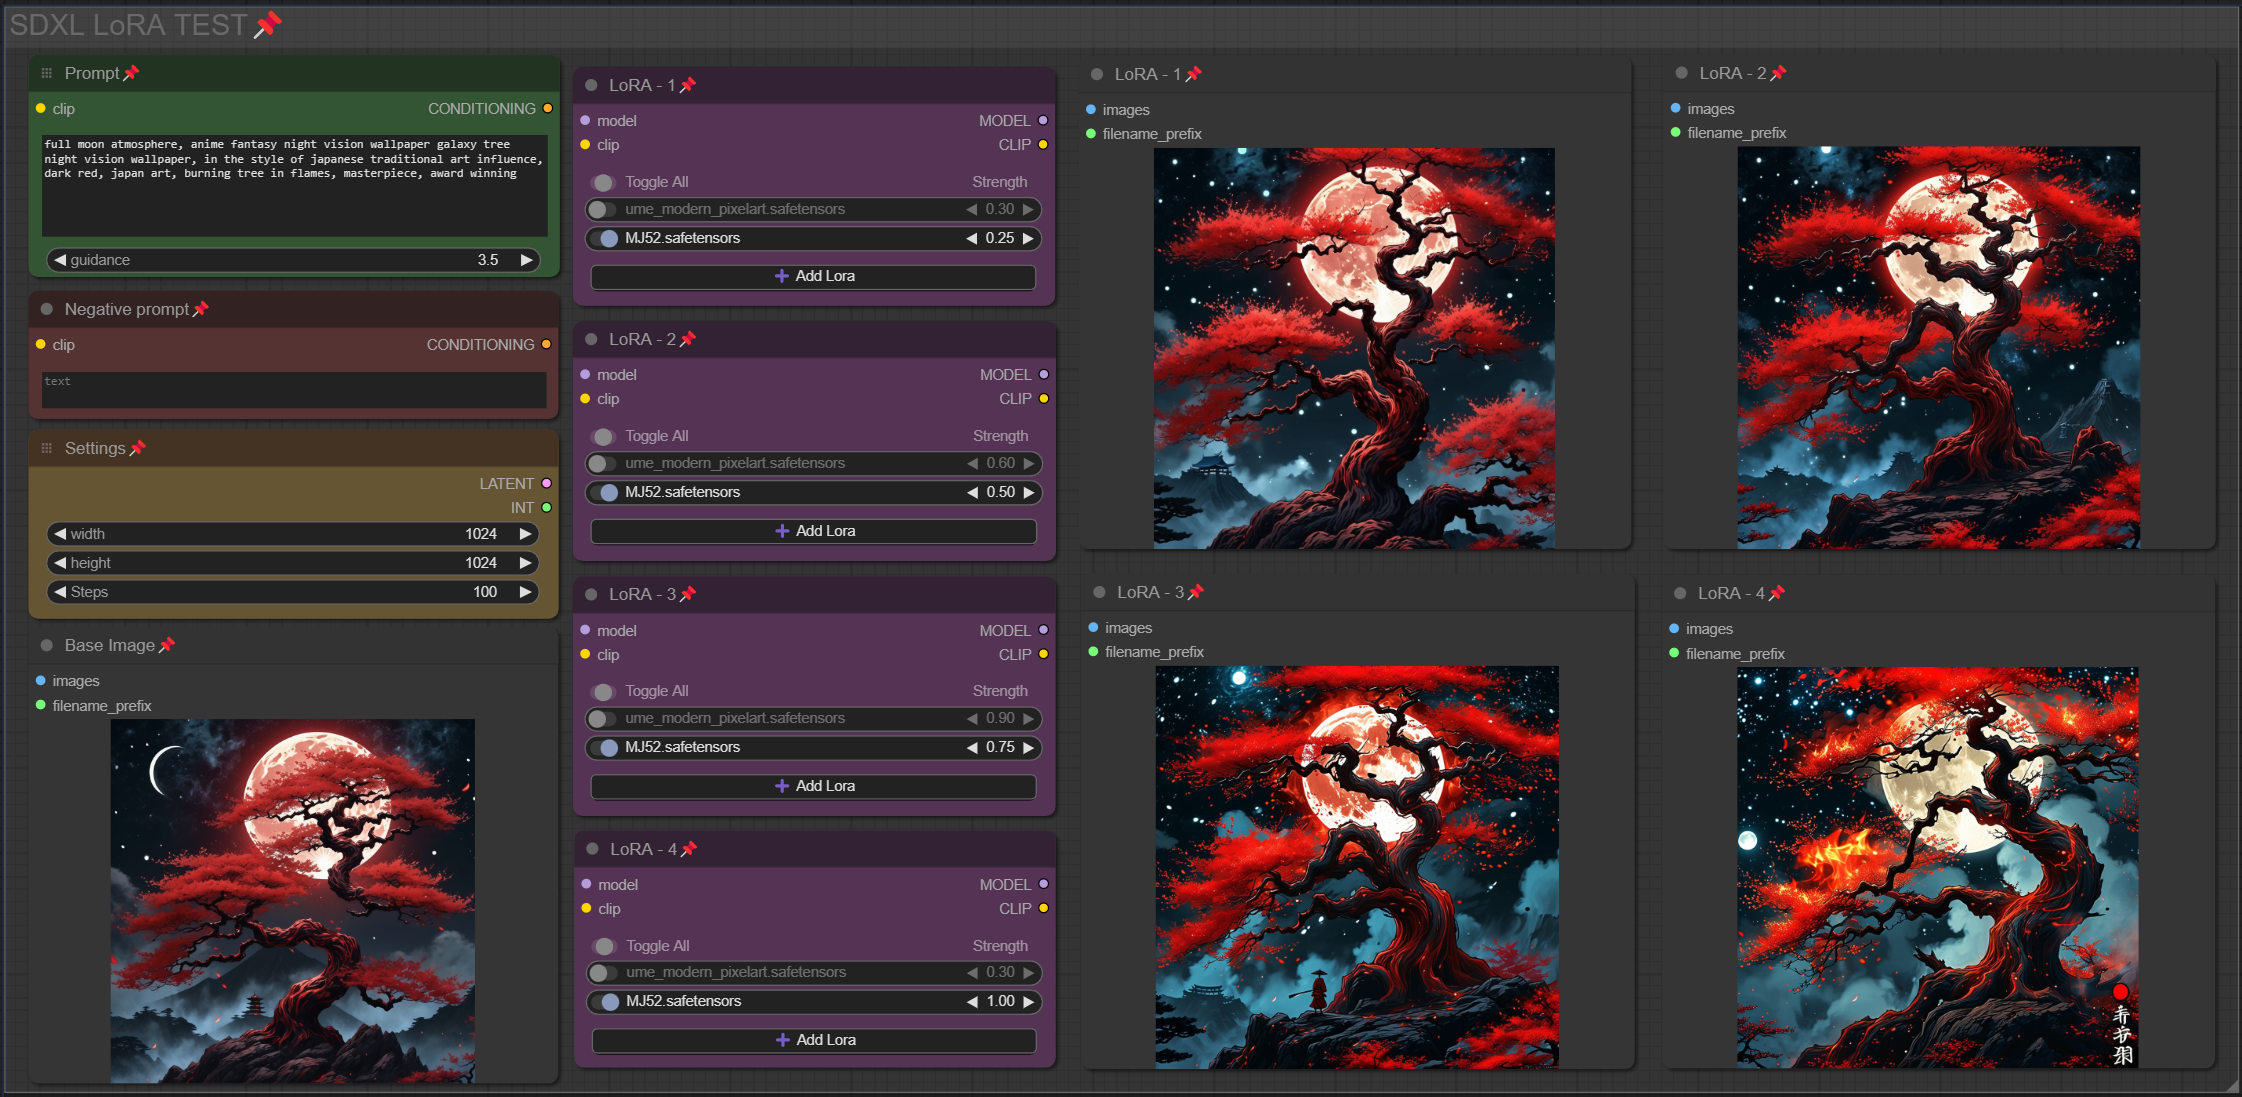Click Add Lora button in LoRA - 4 node
The width and height of the screenshot is (2242, 1097).
[x=814, y=1040]
